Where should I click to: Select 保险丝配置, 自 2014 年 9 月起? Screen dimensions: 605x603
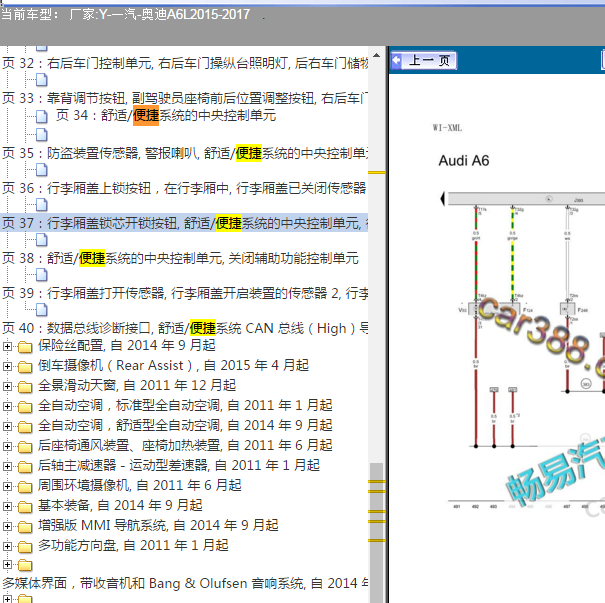[x=127, y=345]
